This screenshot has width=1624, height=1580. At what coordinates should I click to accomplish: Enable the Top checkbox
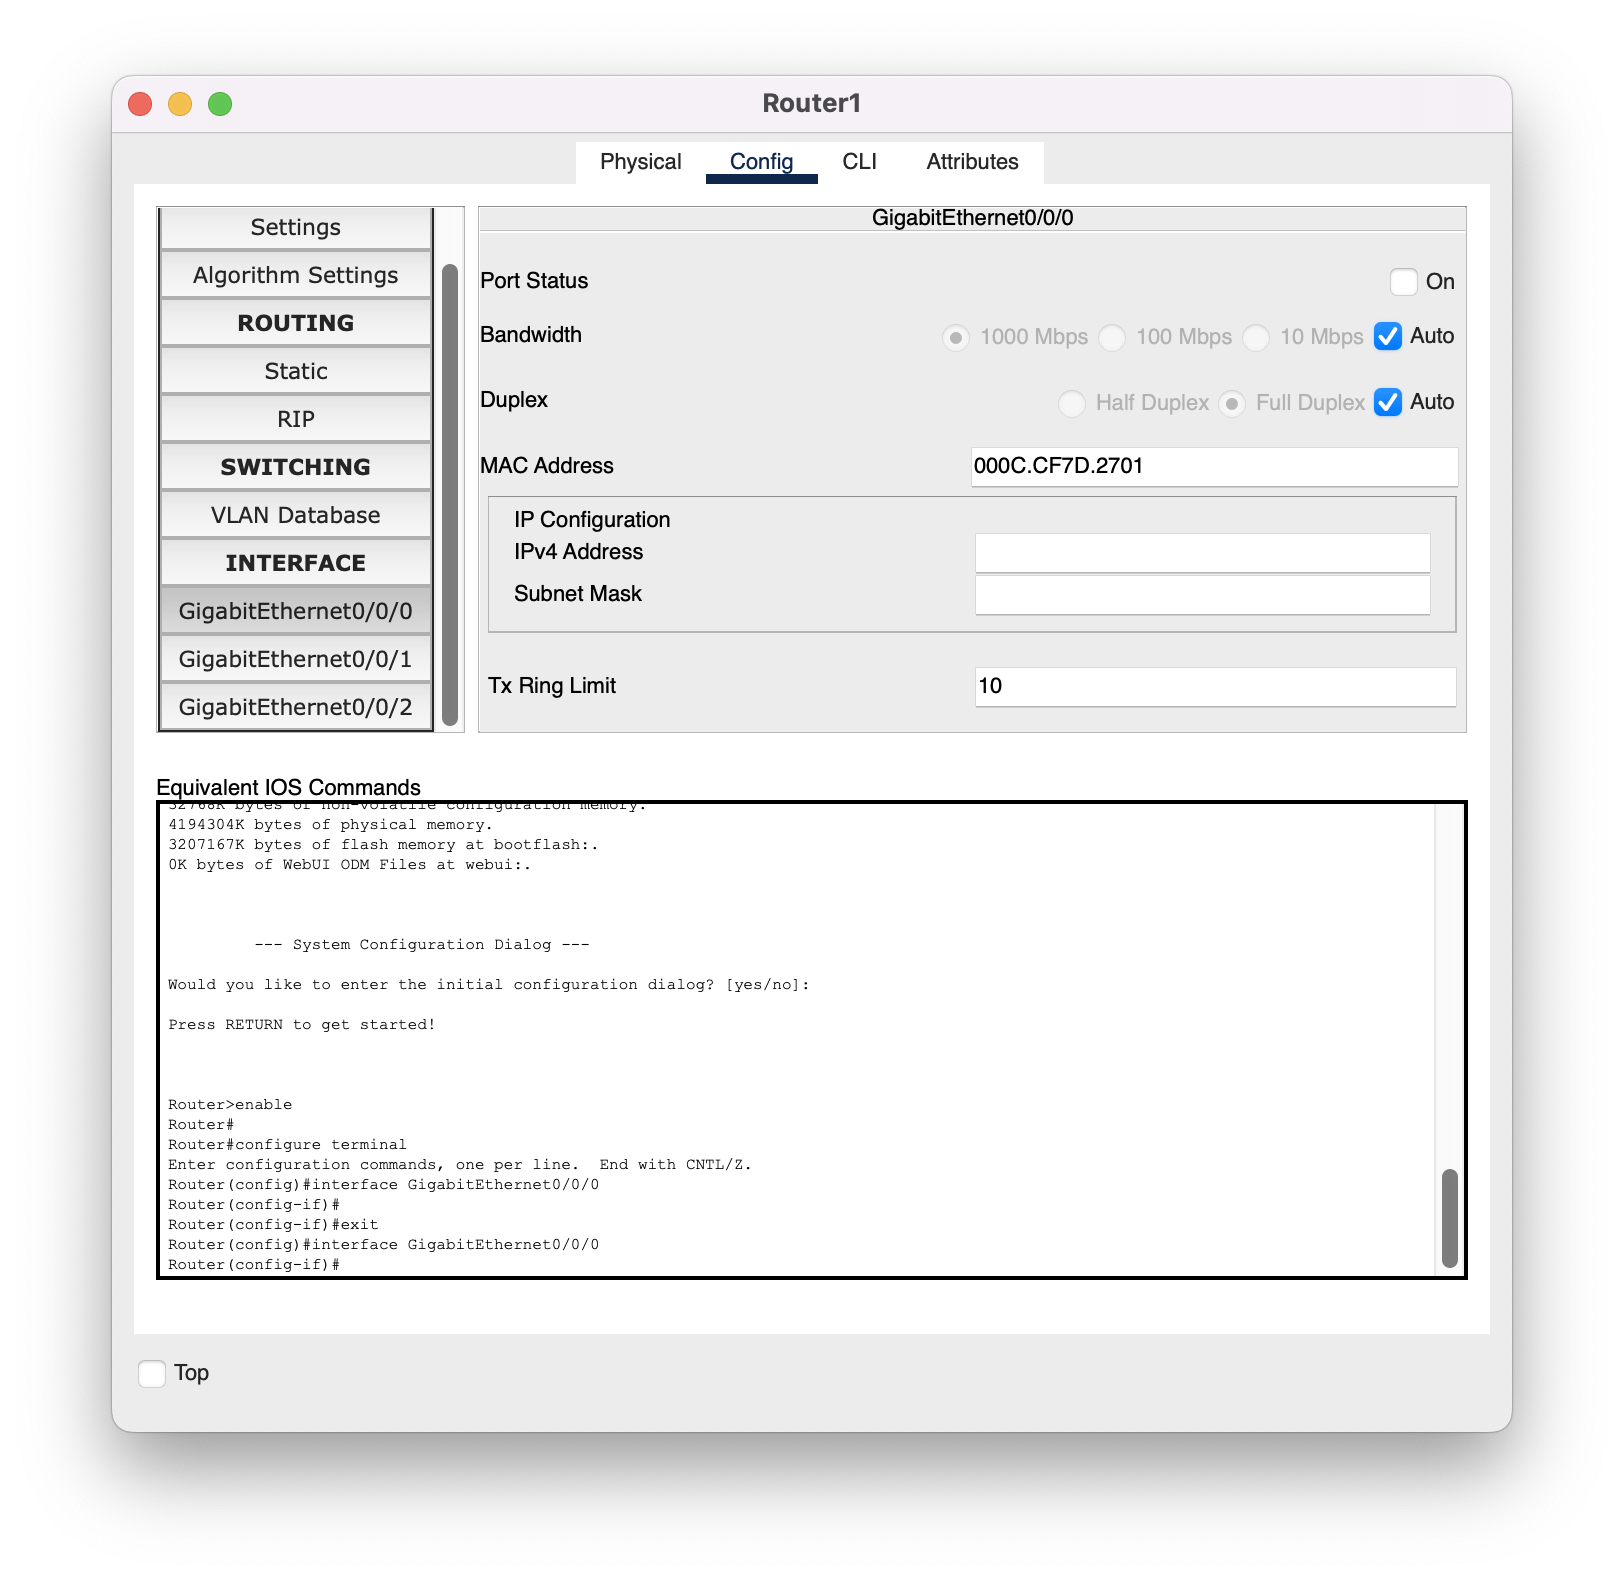(152, 1373)
